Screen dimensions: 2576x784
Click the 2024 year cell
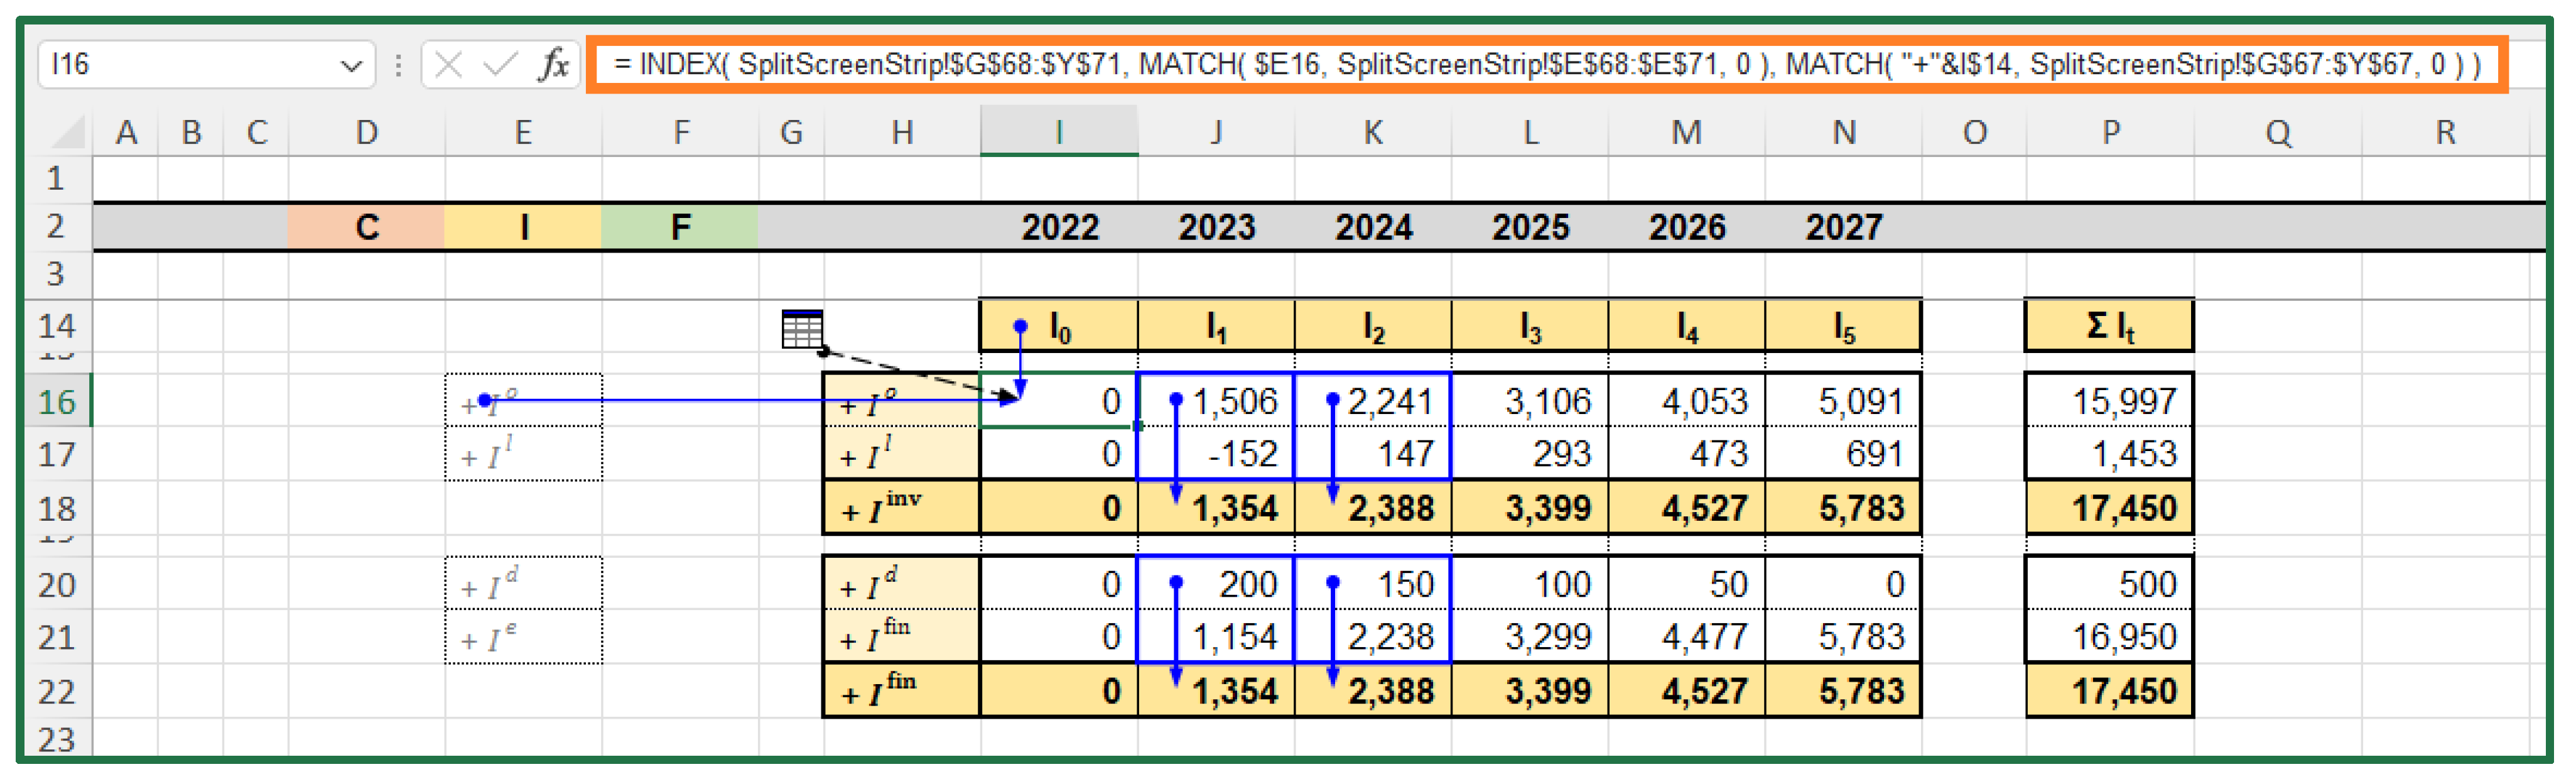coord(1373,227)
